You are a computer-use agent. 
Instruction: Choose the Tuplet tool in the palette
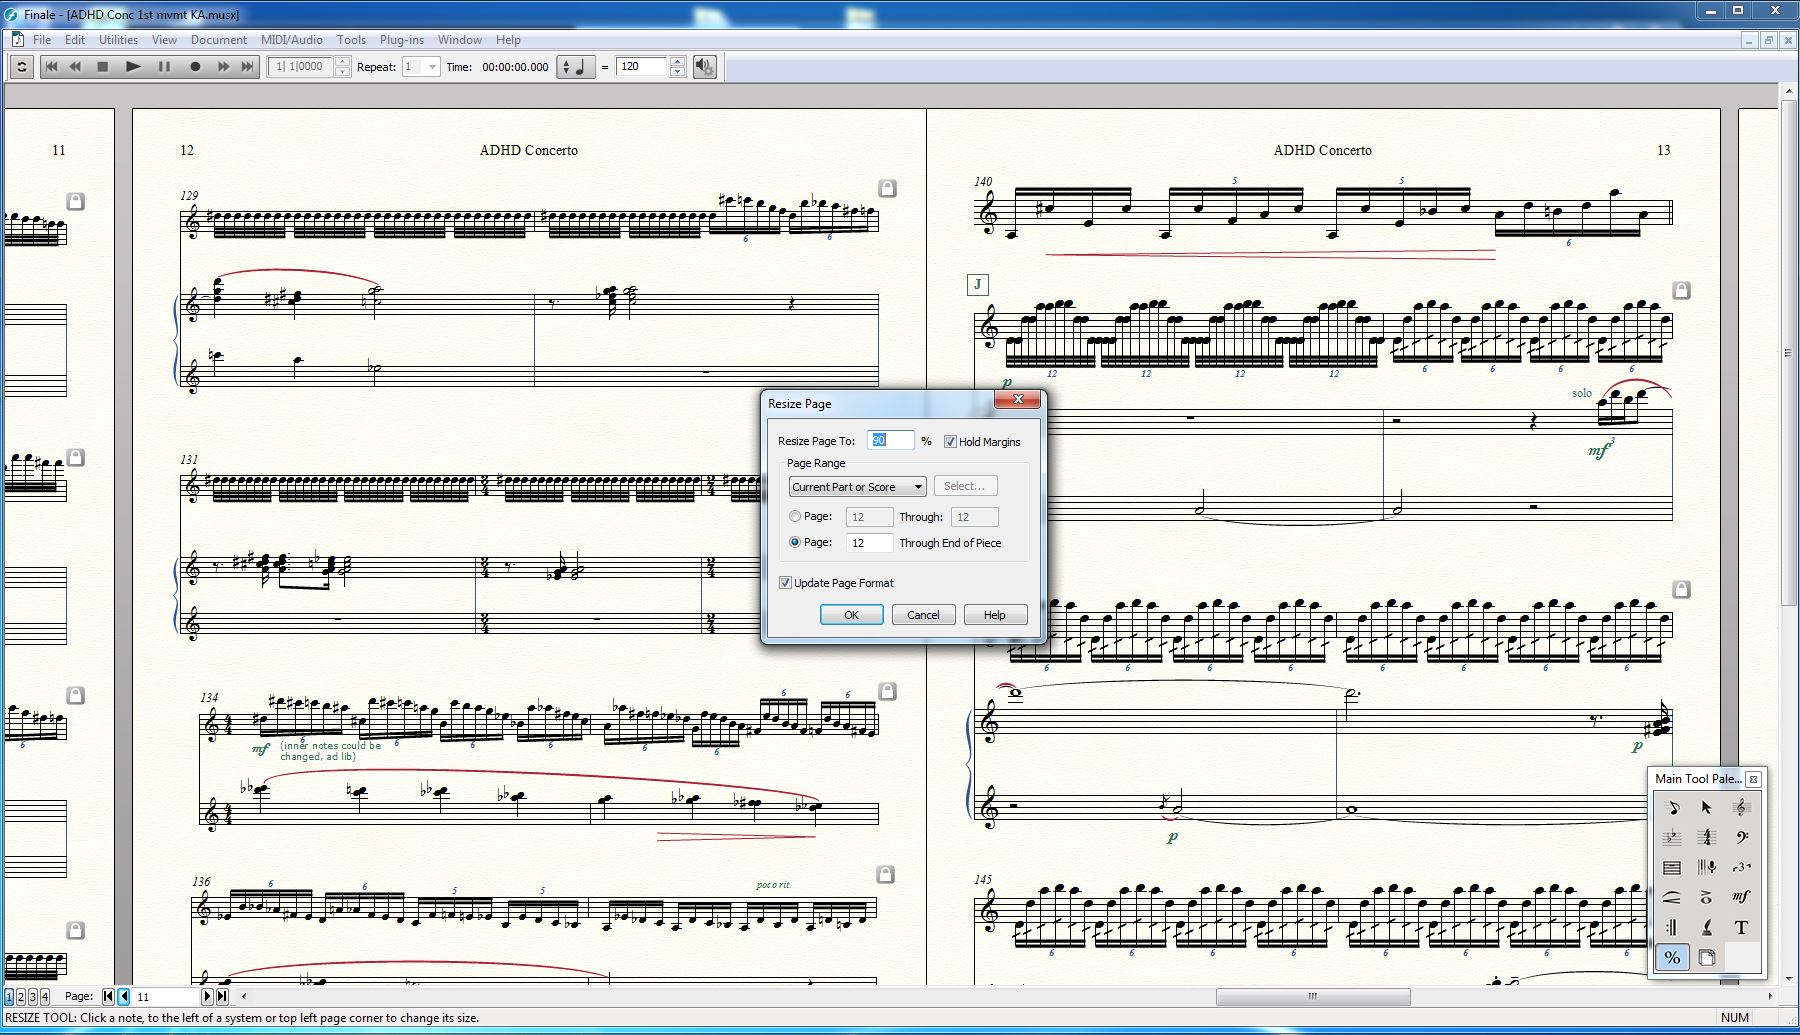pos(1741,867)
